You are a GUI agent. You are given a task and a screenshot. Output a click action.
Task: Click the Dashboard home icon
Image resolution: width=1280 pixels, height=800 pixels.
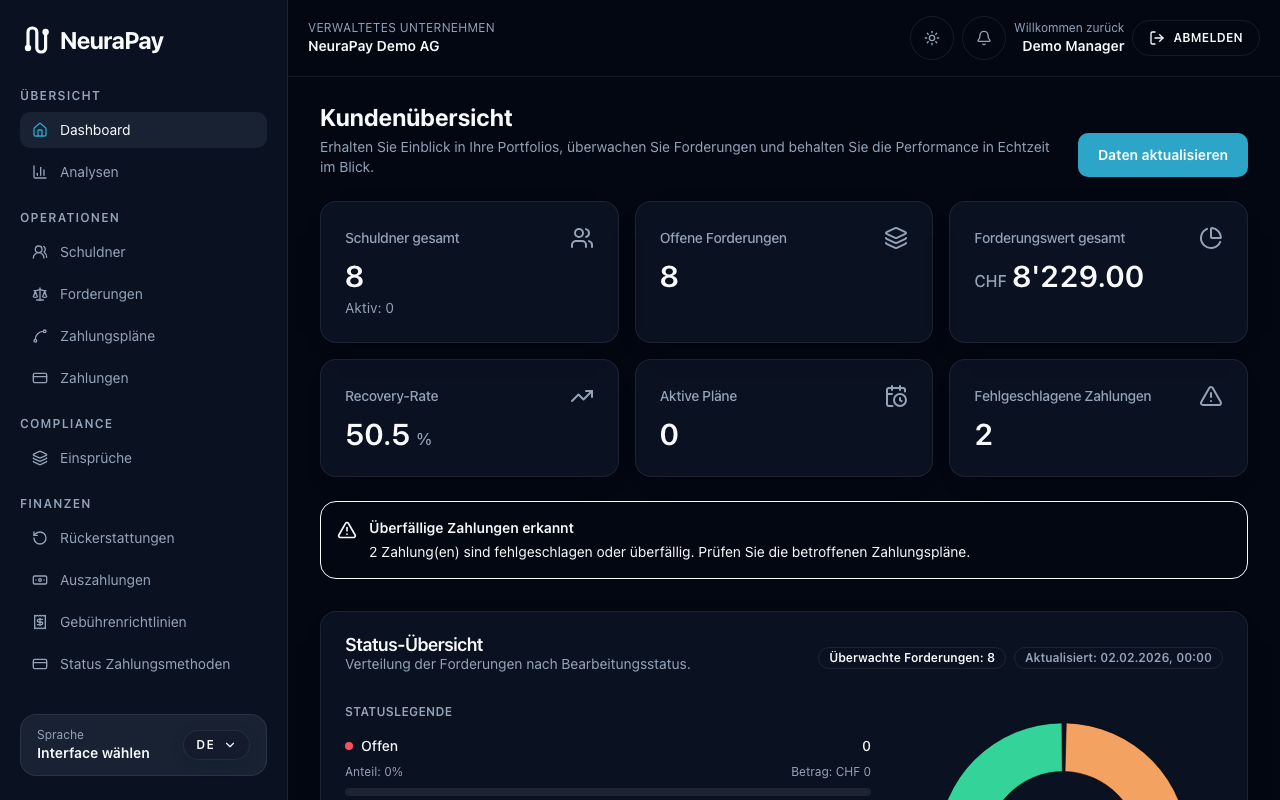[x=40, y=130]
